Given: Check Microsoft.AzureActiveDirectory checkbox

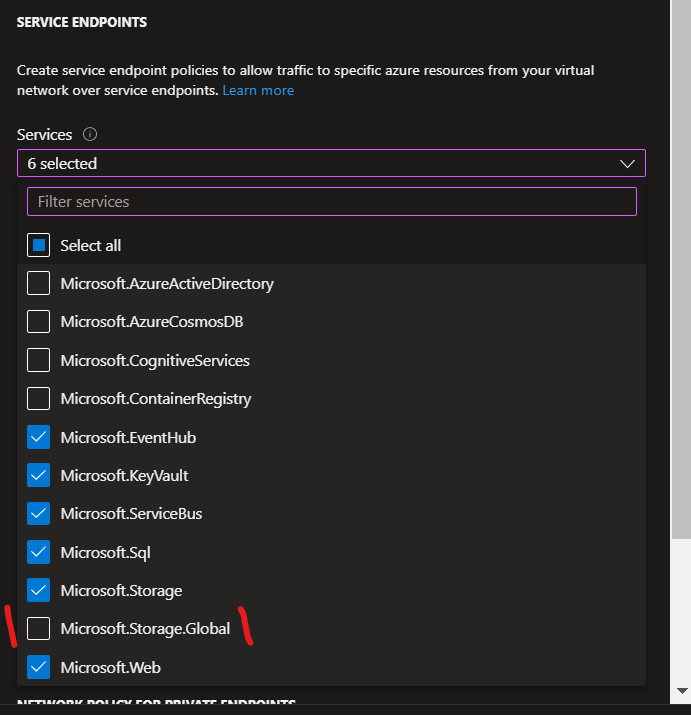Looking at the screenshot, I should click(x=38, y=283).
